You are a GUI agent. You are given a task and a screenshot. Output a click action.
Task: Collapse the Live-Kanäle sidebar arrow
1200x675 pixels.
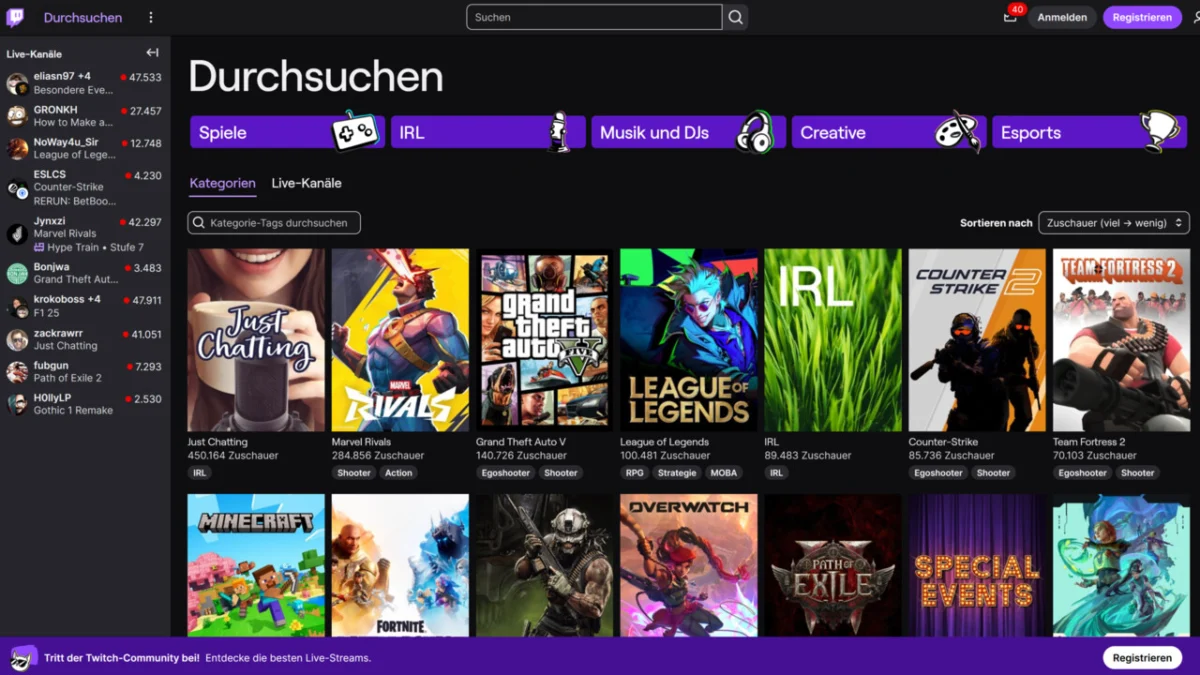pos(153,53)
